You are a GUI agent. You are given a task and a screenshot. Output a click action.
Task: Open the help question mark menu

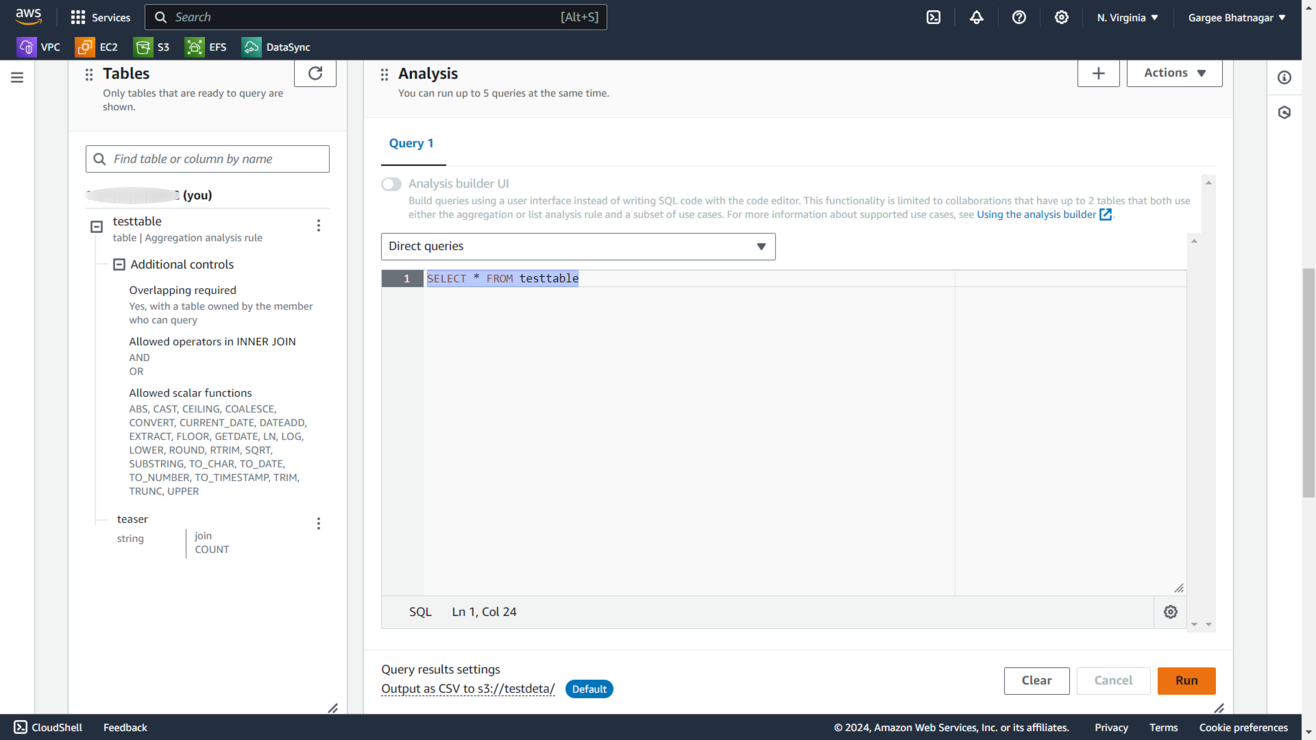point(1019,17)
